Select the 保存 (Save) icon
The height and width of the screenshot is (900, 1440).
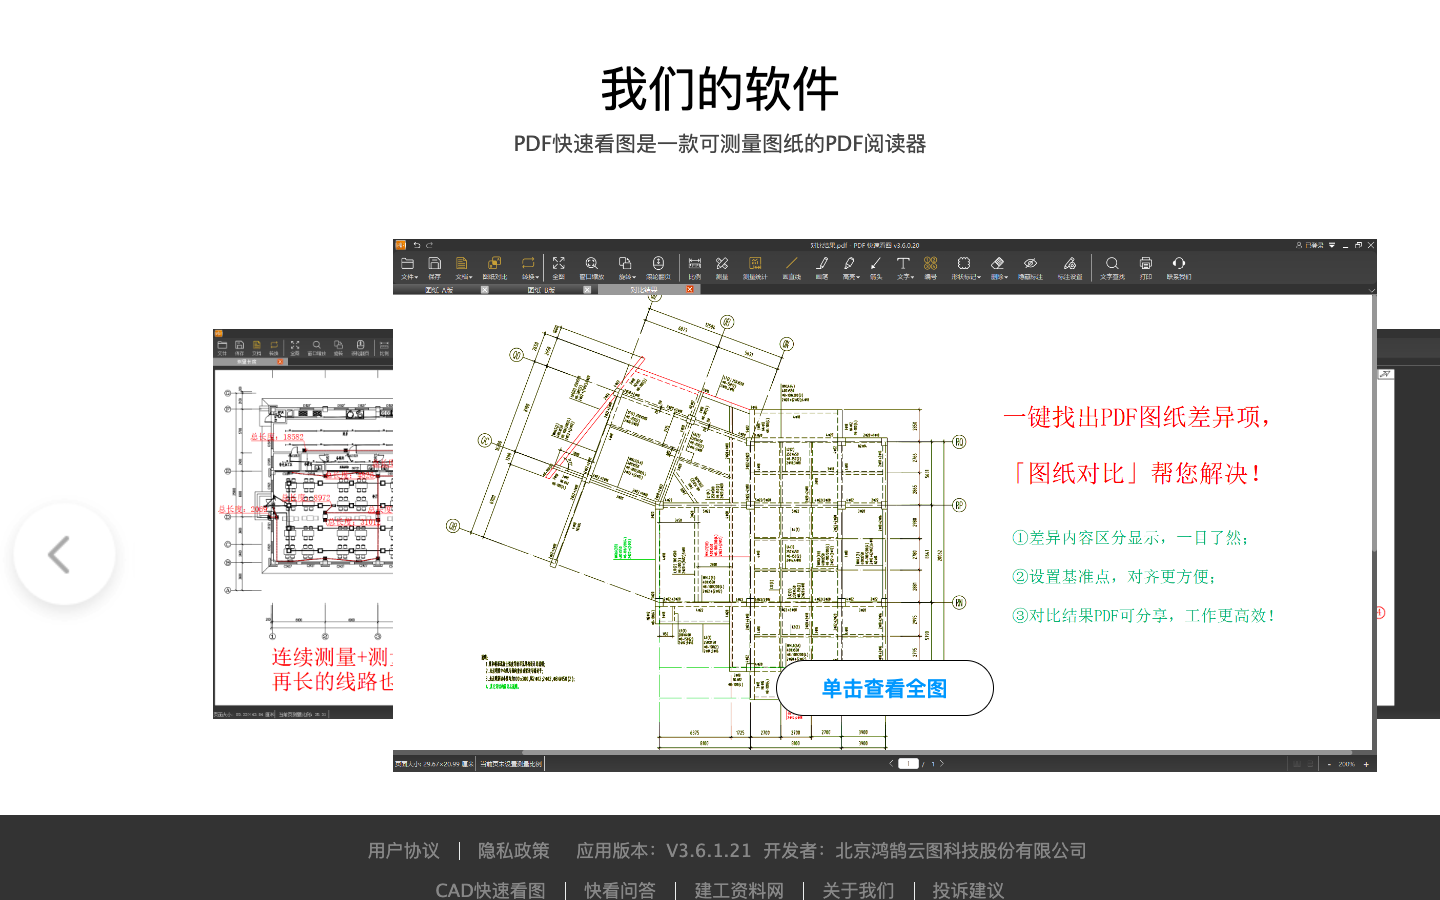click(433, 265)
